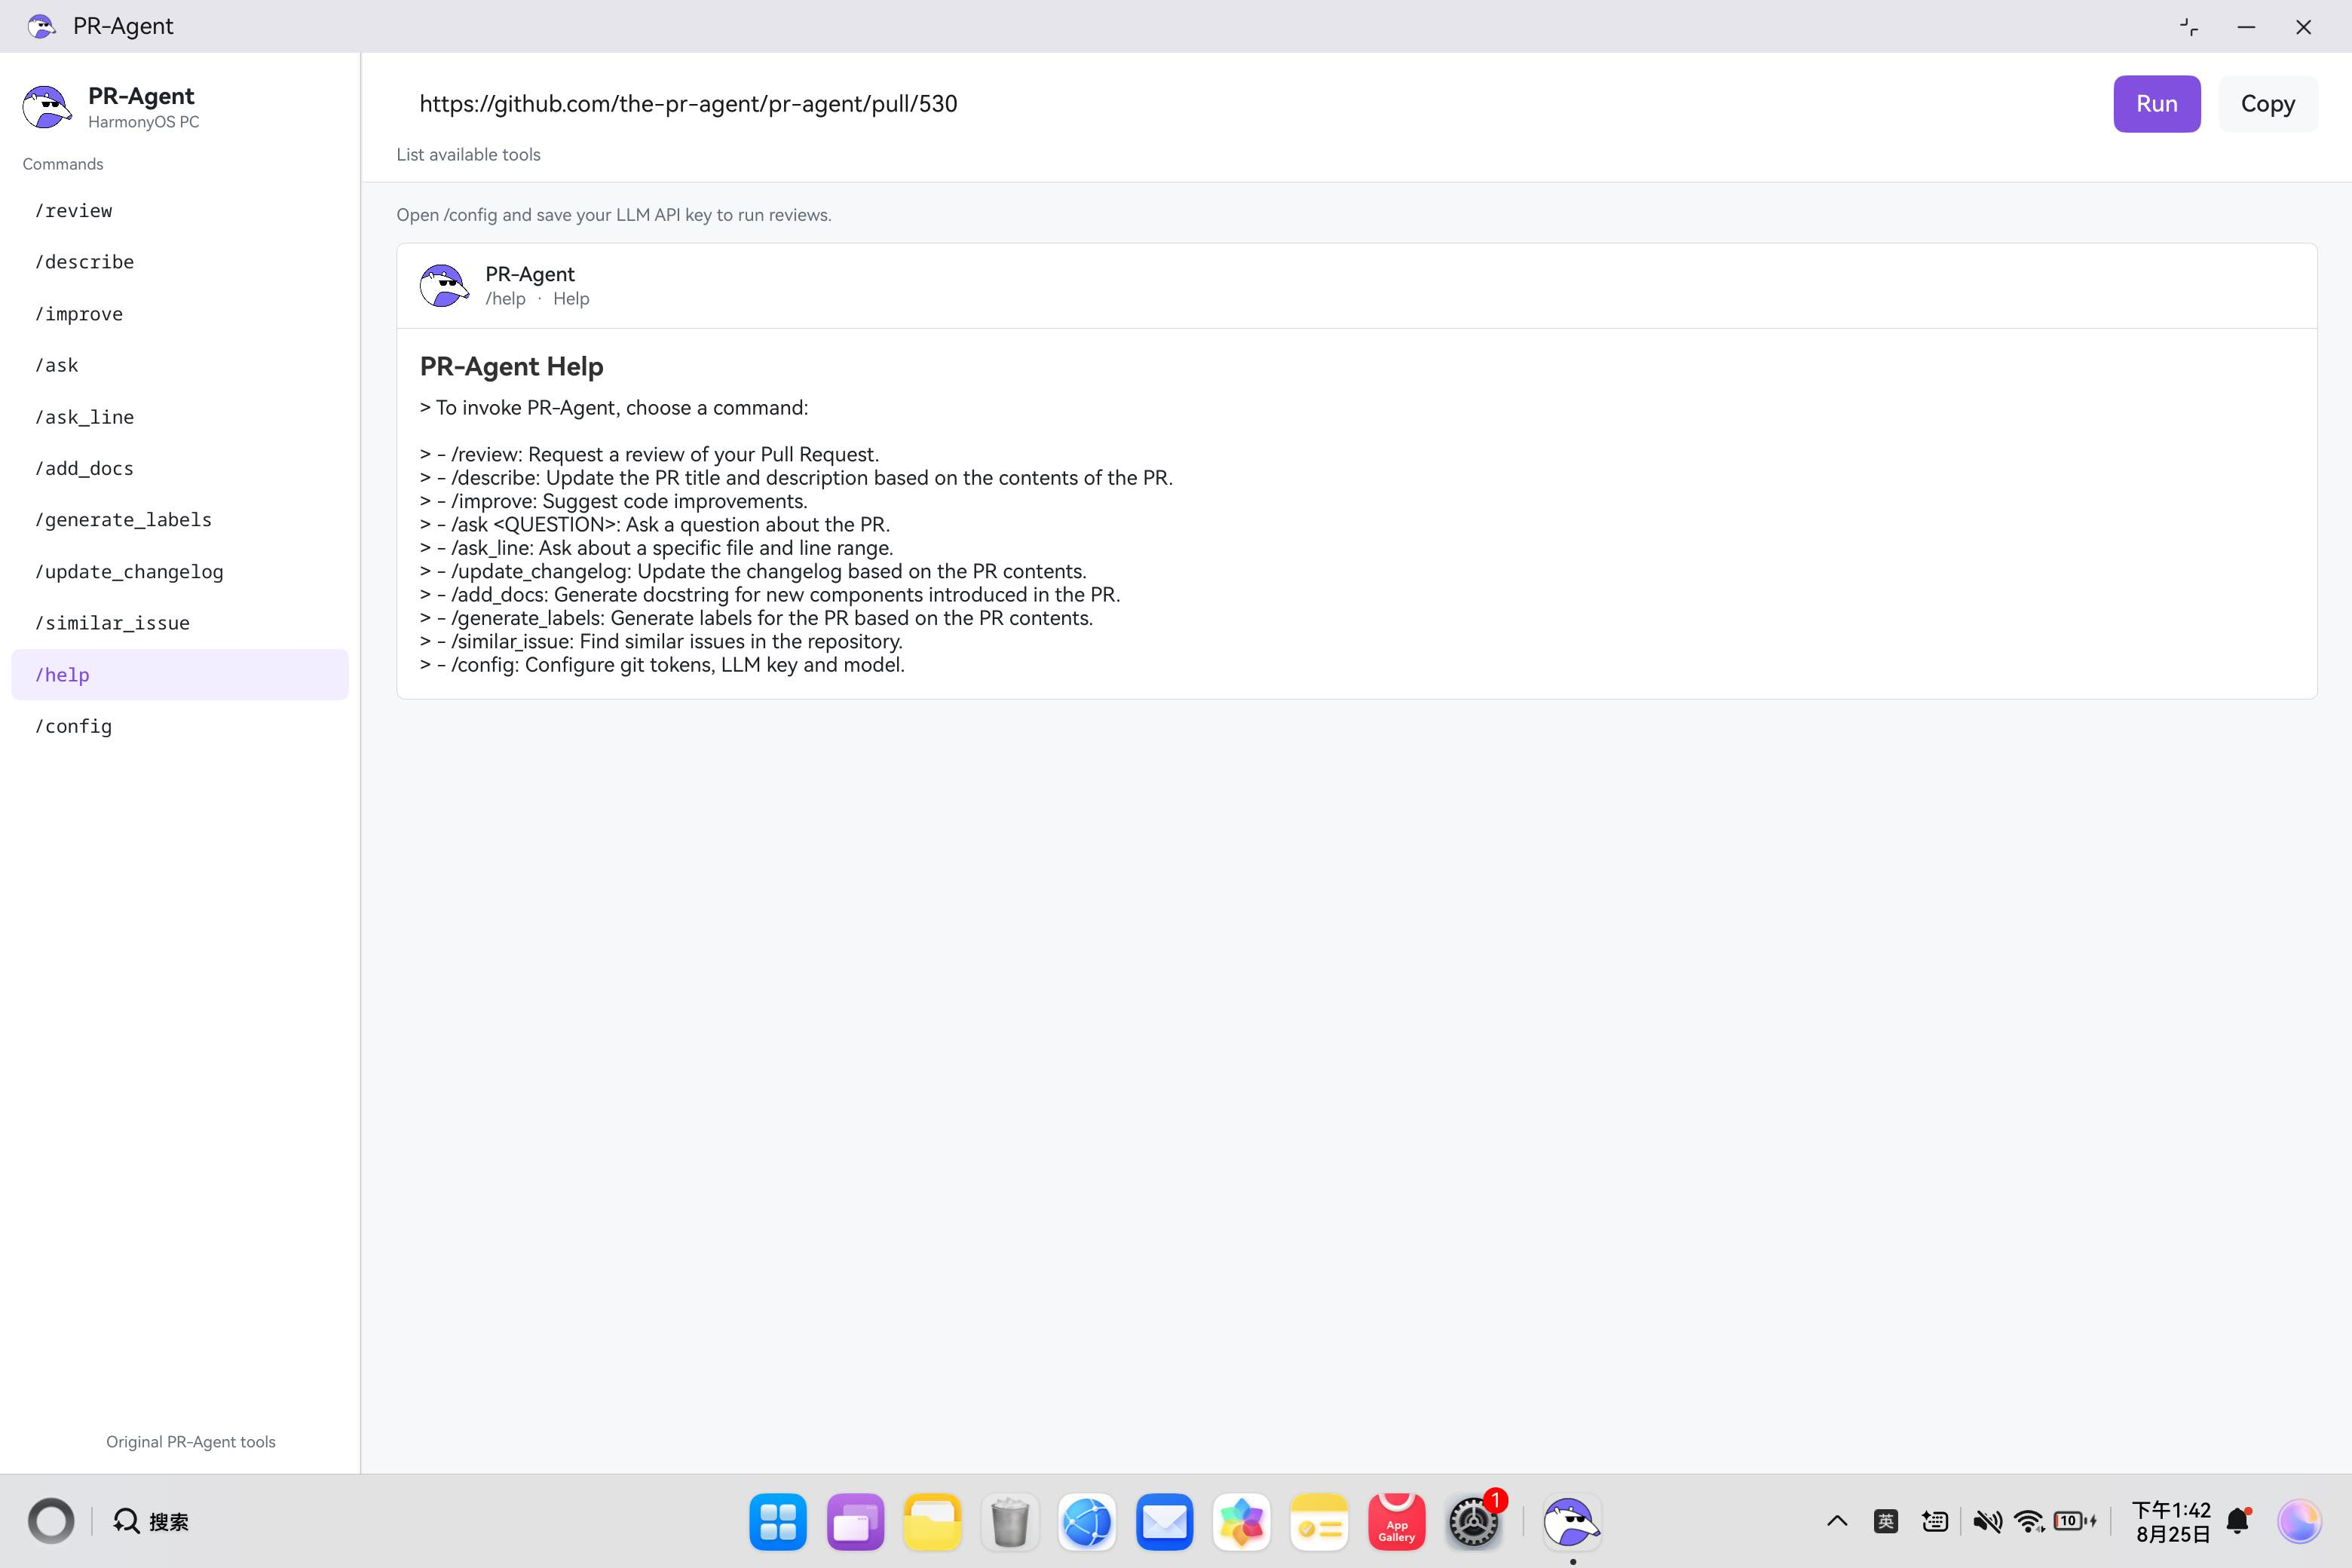
Task: Click the circular home button in the taskbar
Action: click(x=51, y=1521)
